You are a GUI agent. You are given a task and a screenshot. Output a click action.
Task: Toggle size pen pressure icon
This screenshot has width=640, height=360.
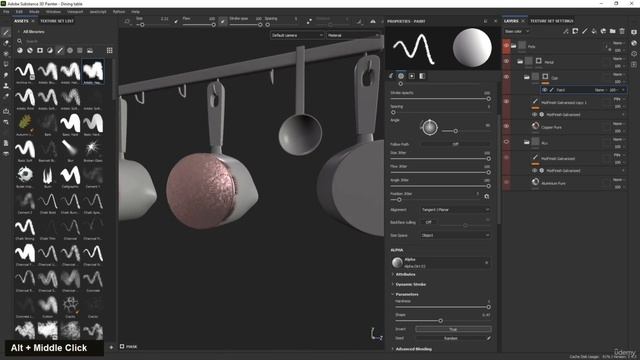[176, 21]
